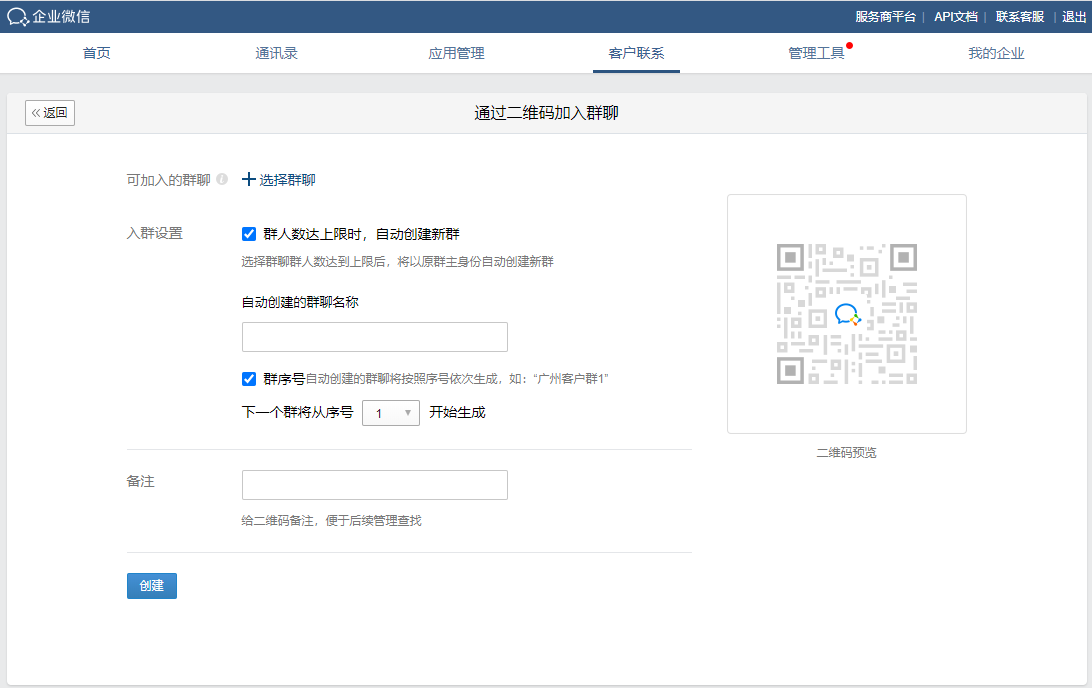Open the starting sequence number dropdown

pyautogui.click(x=390, y=412)
